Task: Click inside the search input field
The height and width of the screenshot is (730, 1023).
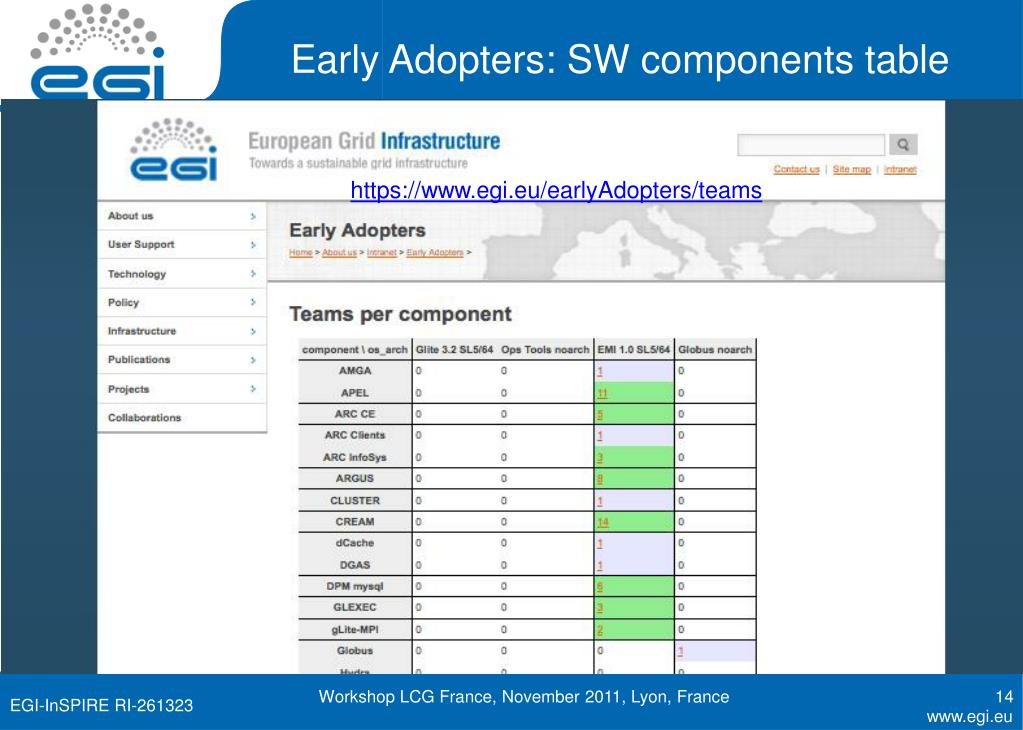Action: (811, 145)
